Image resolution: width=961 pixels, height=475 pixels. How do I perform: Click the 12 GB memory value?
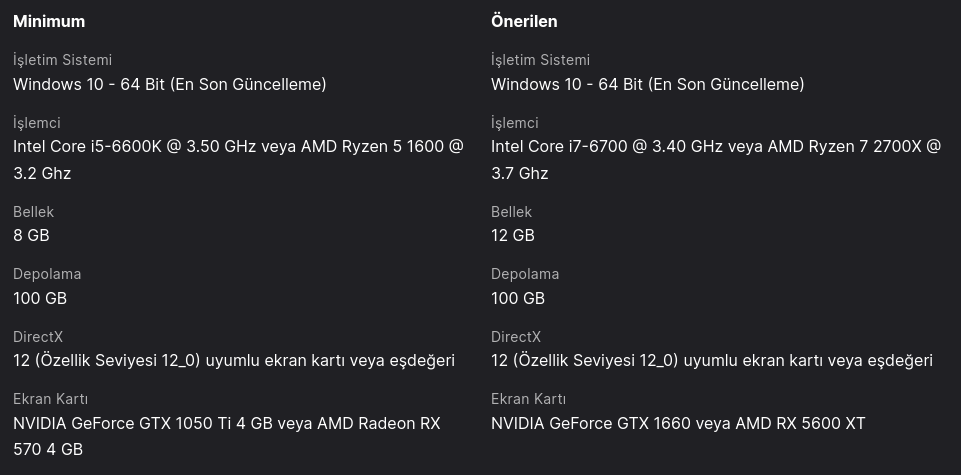512,235
